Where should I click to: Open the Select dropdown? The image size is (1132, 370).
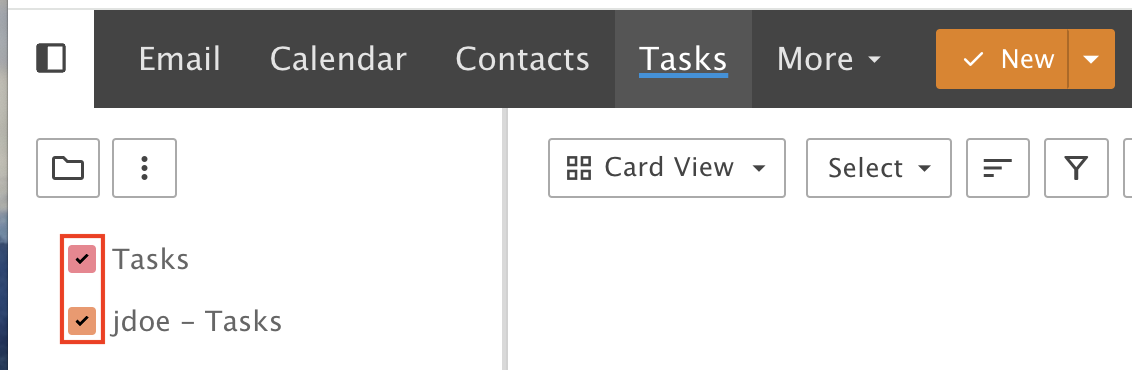coord(879,168)
